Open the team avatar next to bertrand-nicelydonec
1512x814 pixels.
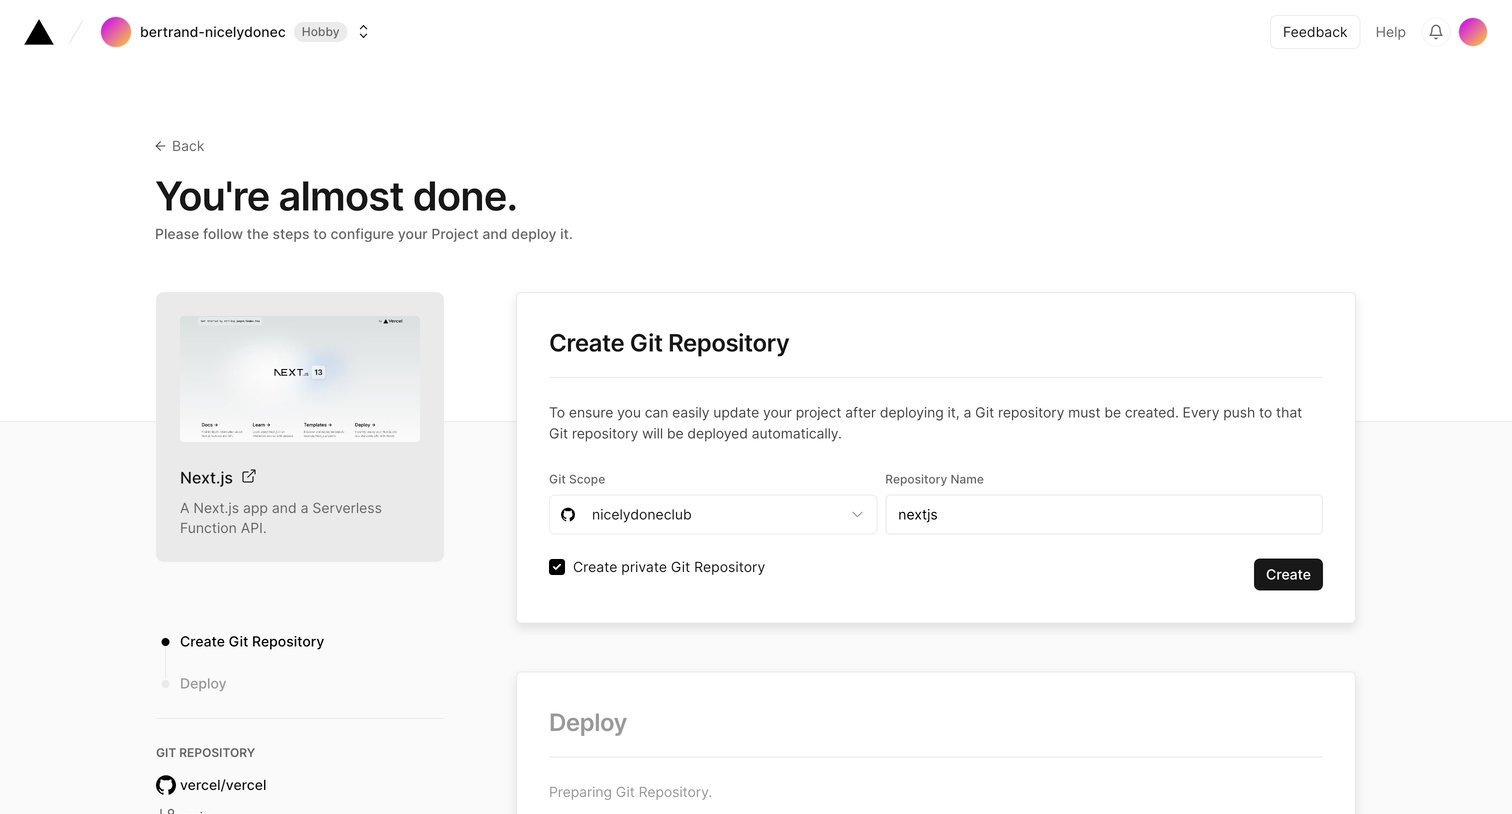click(x=116, y=32)
